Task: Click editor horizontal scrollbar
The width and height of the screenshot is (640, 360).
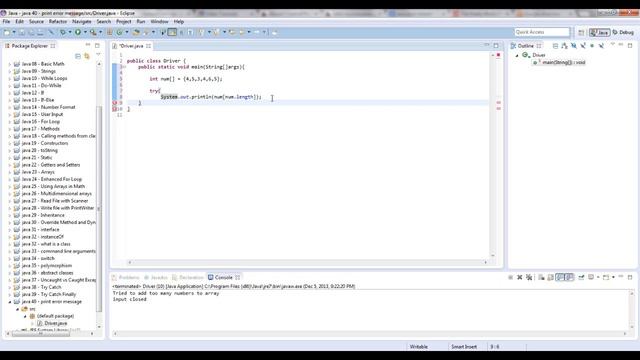Action: (307, 262)
